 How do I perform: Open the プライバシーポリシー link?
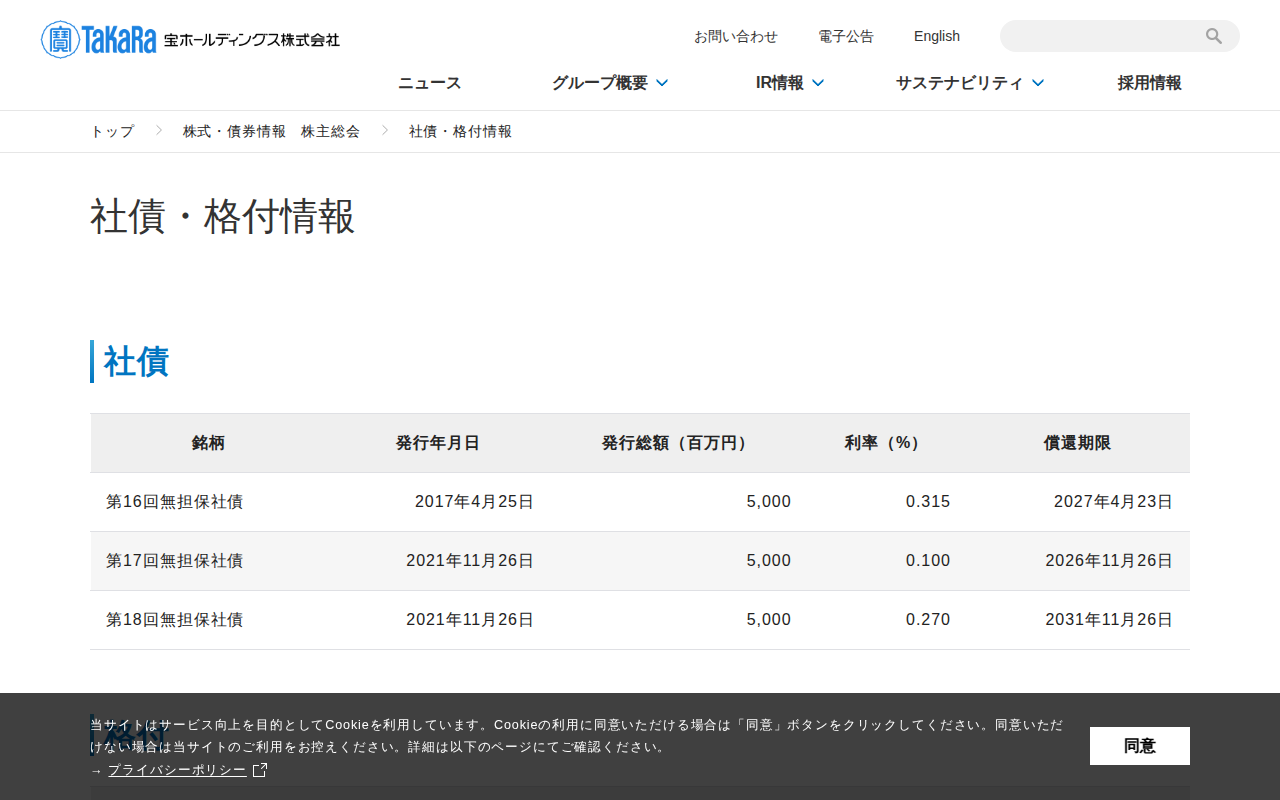pos(177,770)
